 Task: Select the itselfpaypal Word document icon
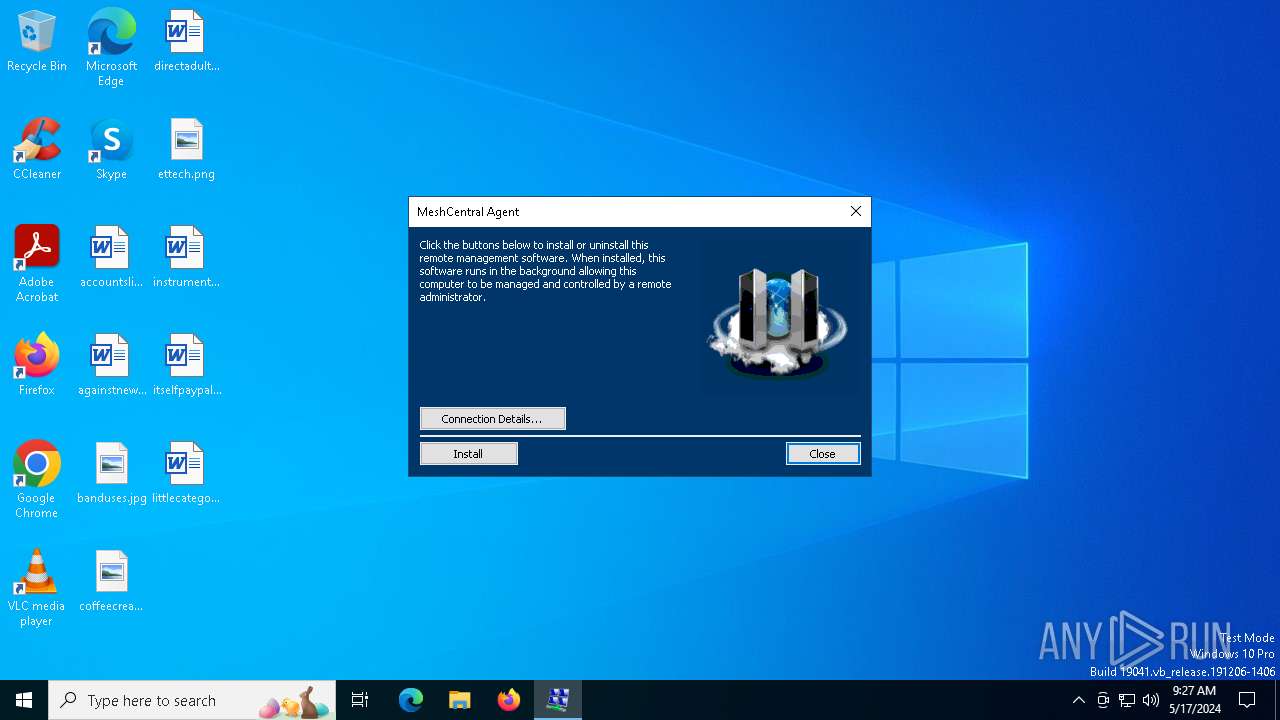[x=186, y=366]
